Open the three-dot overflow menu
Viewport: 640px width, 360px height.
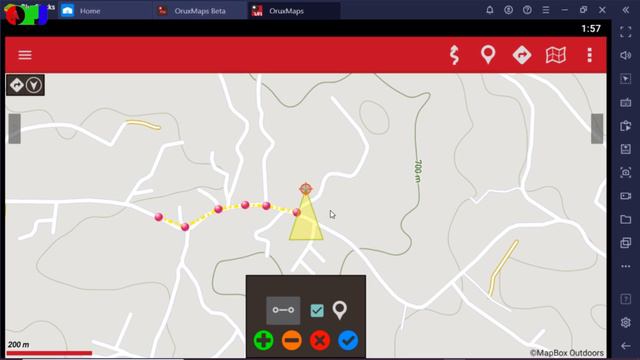(589, 55)
